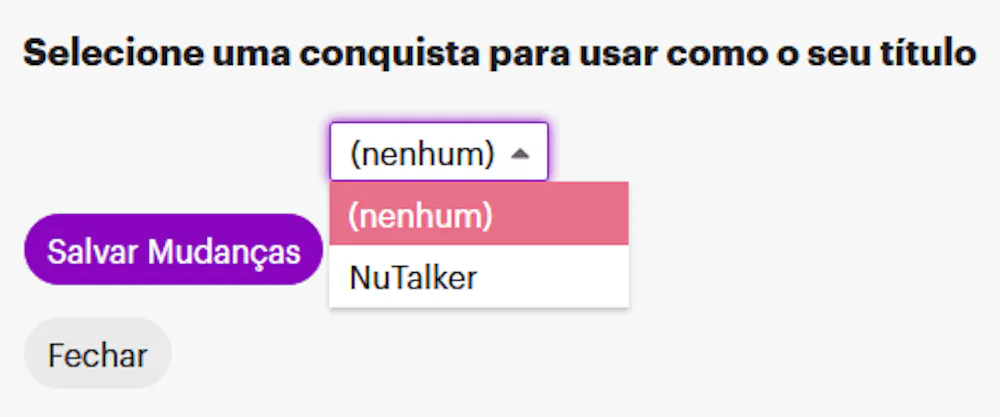The width and height of the screenshot is (1000, 417).
Task: Click the gray Fechar pill button
Action: click(x=98, y=354)
